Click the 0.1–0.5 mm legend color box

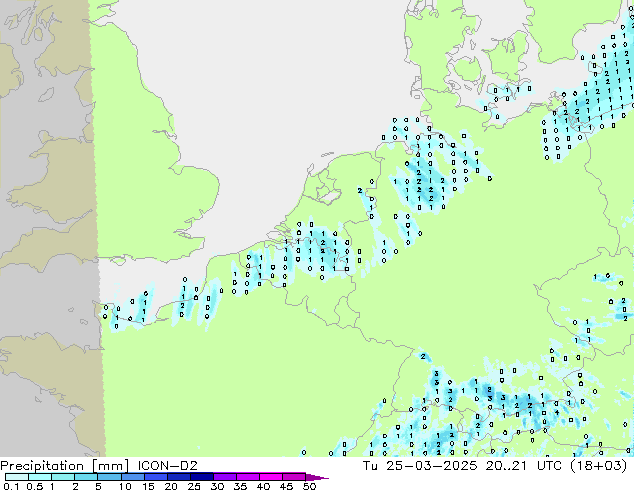tap(17, 477)
